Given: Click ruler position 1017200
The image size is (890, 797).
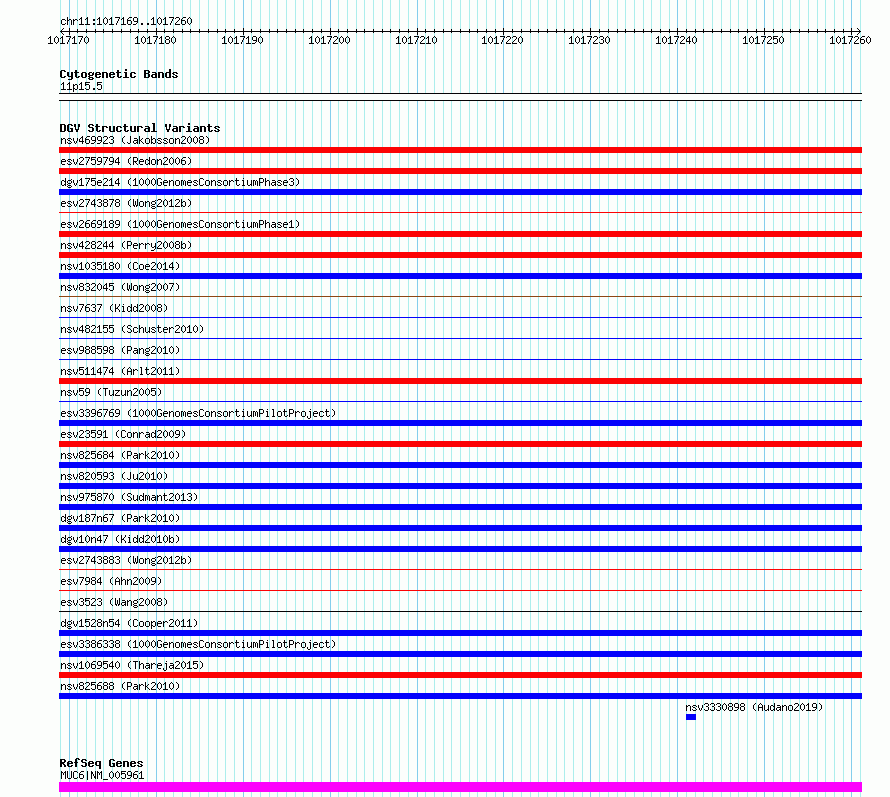Looking at the screenshot, I should [x=329, y=40].
